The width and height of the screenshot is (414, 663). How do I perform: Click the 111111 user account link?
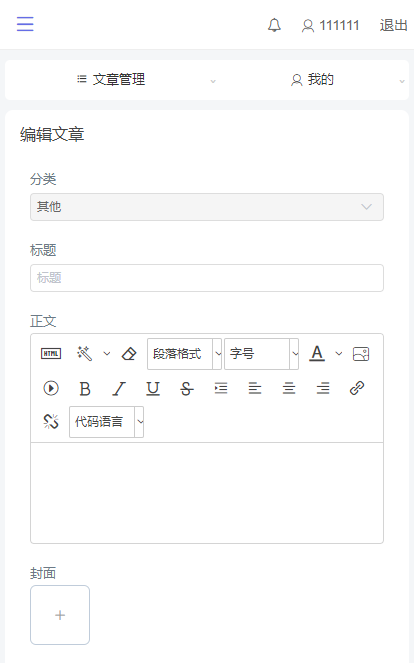[x=330, y=25]
